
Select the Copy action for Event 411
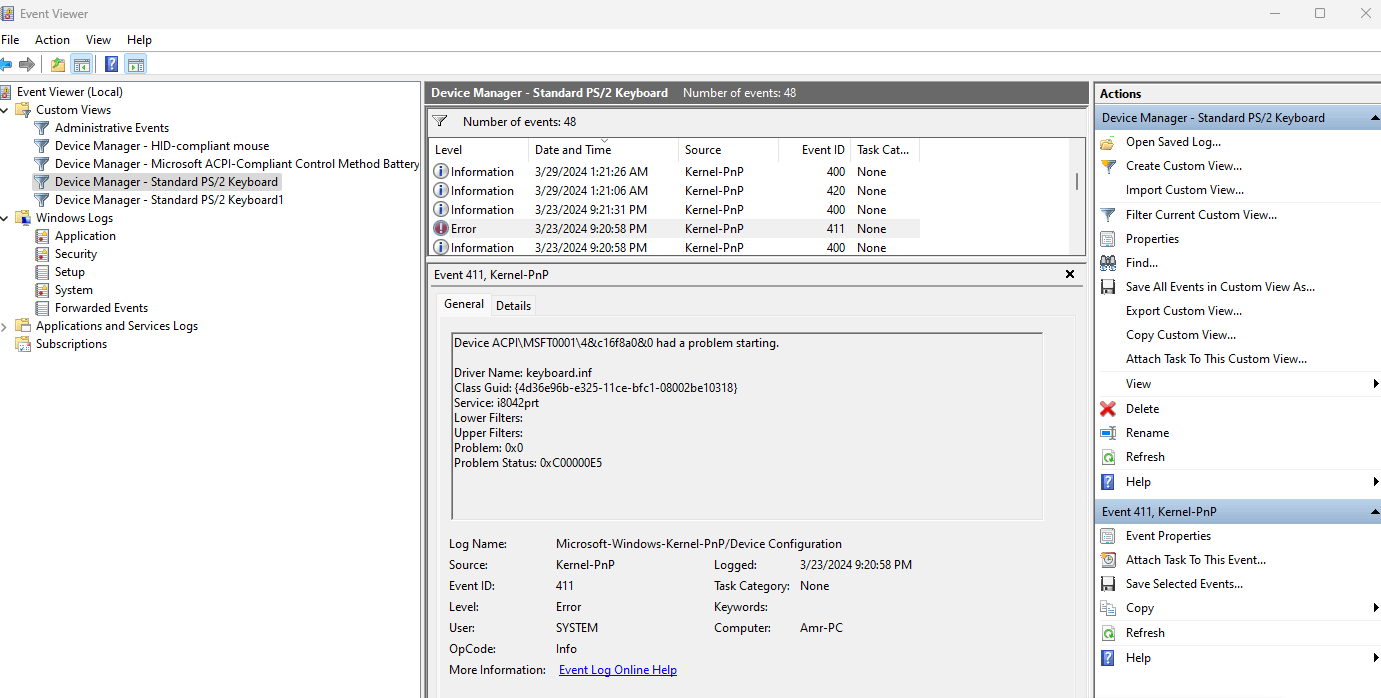(1138, 607)
